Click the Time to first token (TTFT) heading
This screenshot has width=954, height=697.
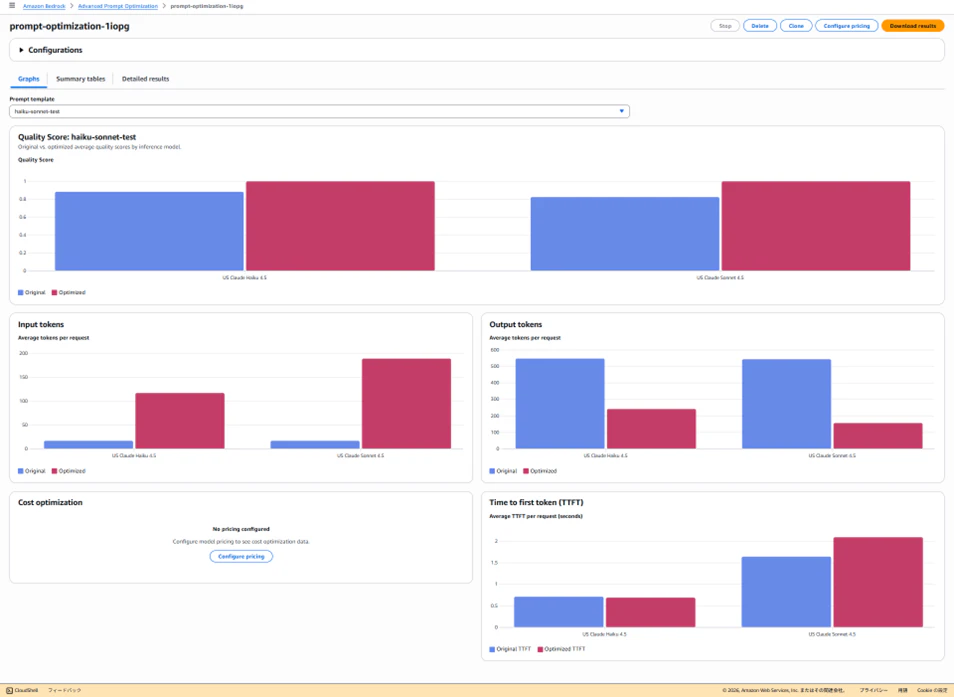point(536,502)
